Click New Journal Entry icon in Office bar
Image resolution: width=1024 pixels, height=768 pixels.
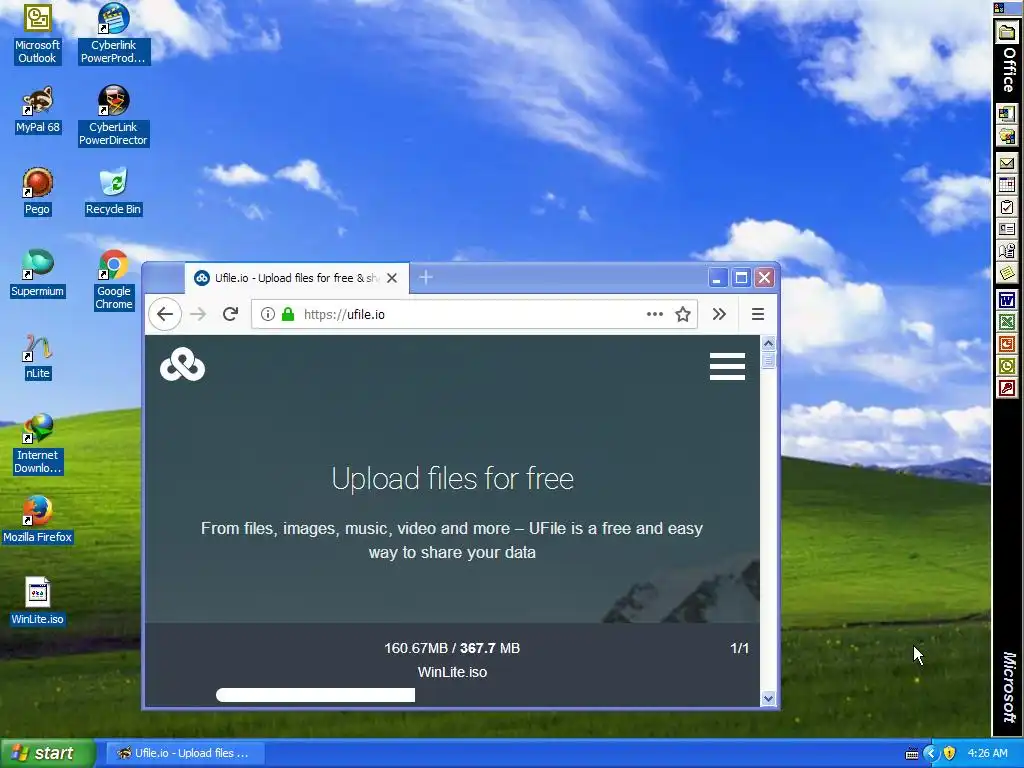point(1007,251)
